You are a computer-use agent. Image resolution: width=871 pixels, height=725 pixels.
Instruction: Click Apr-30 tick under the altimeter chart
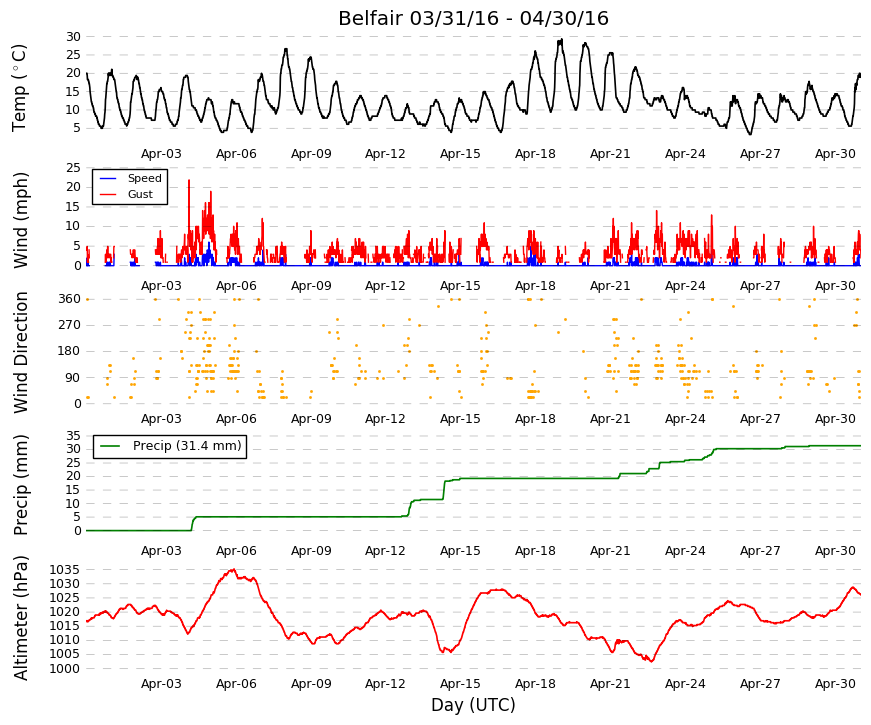click(835, 684)
